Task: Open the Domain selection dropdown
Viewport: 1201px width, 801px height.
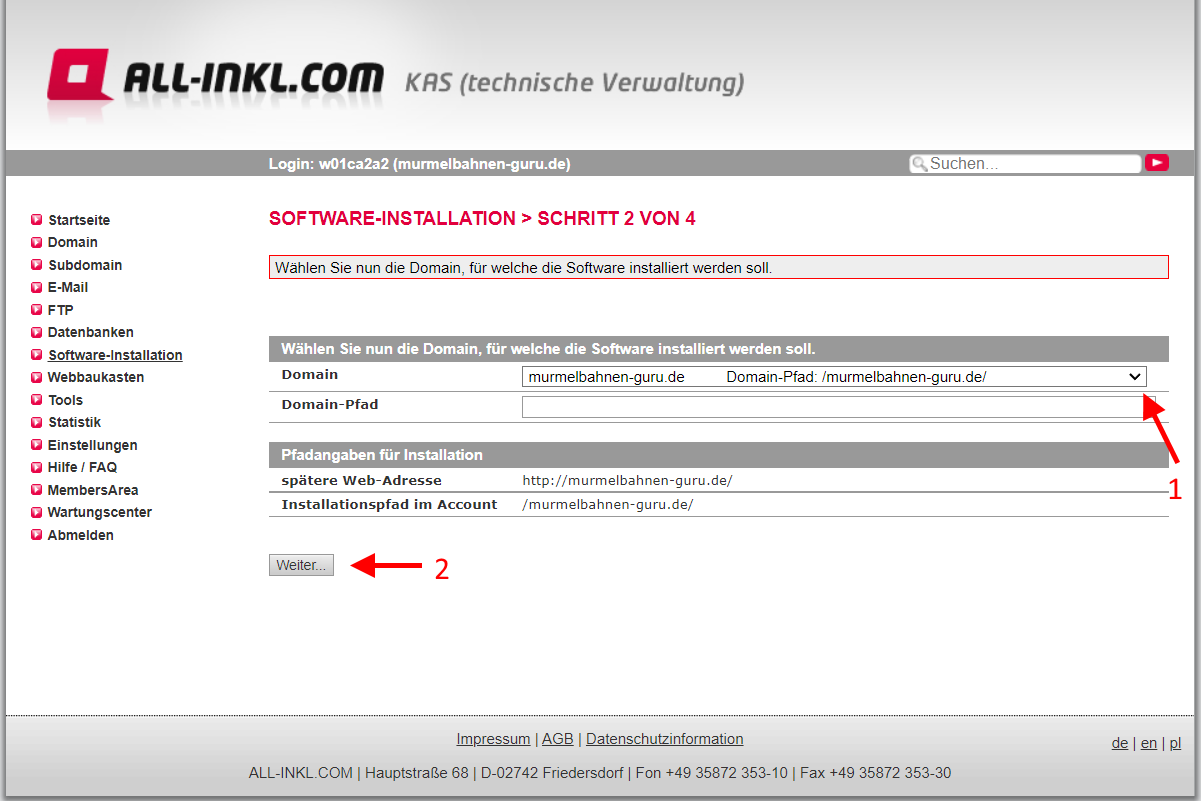Action: point(834,377)
